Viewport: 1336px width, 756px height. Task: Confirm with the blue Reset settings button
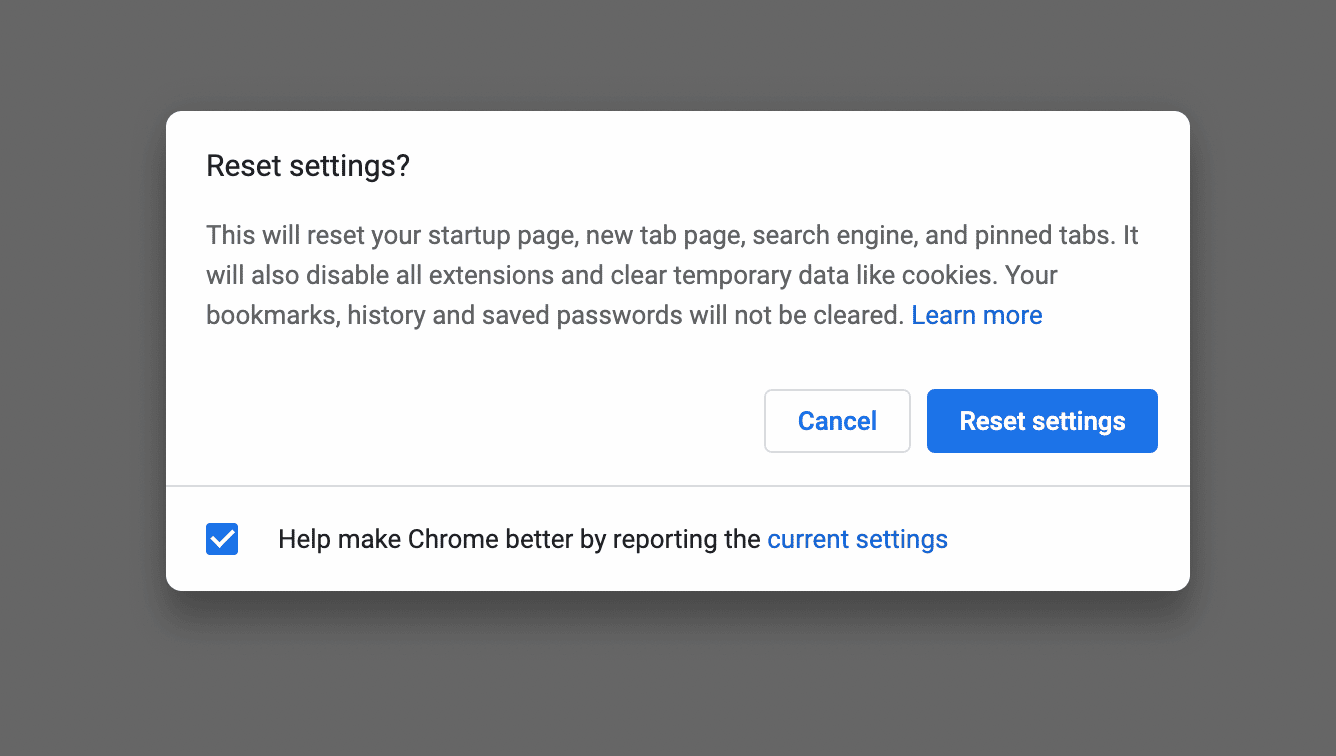[x=1042, y=421]
